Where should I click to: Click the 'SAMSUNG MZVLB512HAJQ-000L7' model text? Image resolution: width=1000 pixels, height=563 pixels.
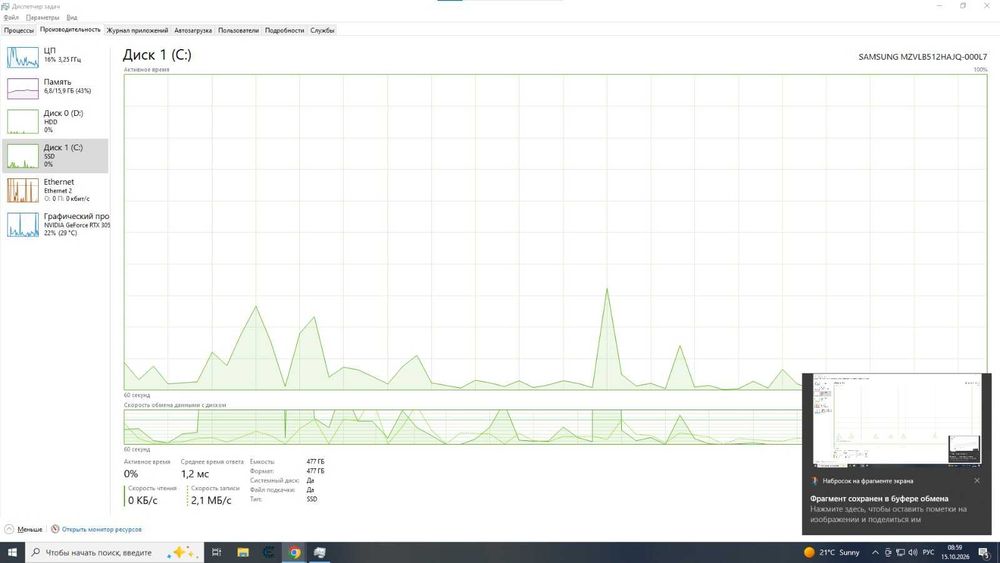click(x=922, y=57)
